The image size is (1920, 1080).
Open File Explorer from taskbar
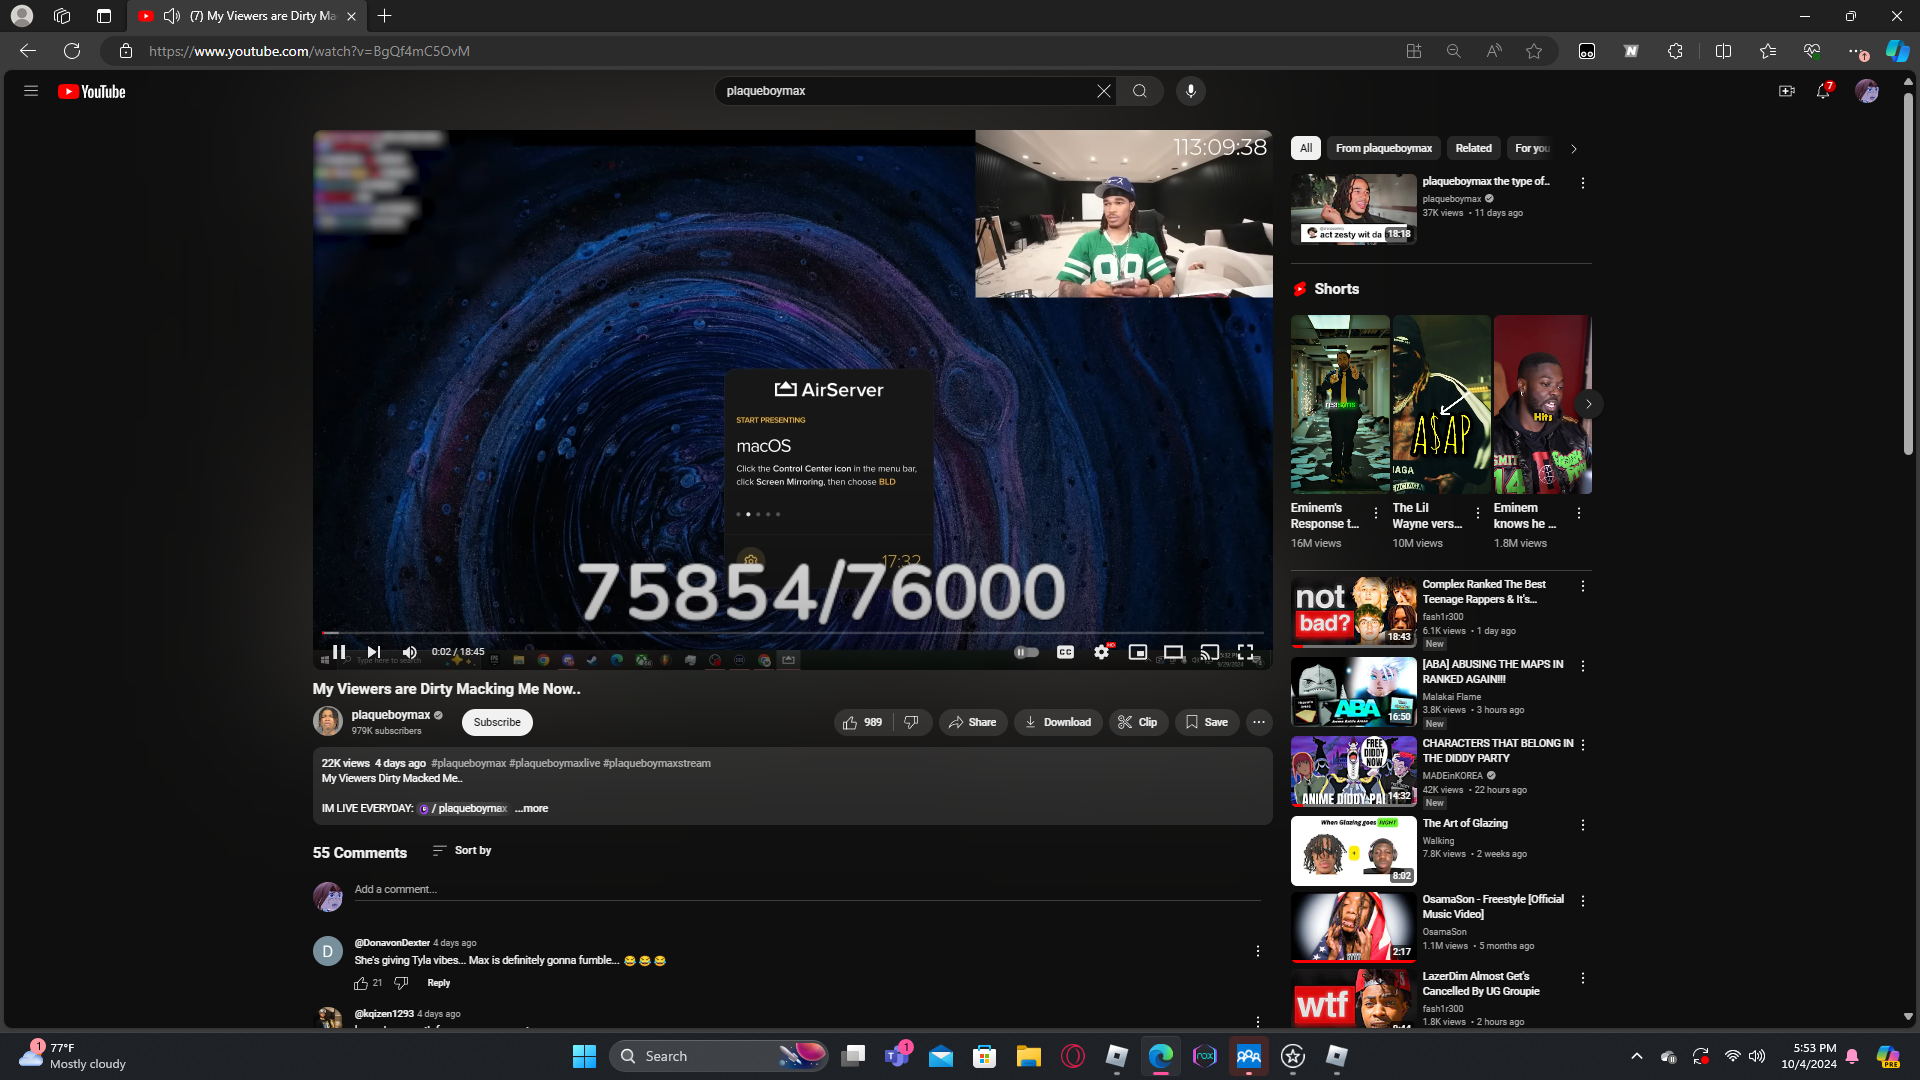click(1028, 1056)
